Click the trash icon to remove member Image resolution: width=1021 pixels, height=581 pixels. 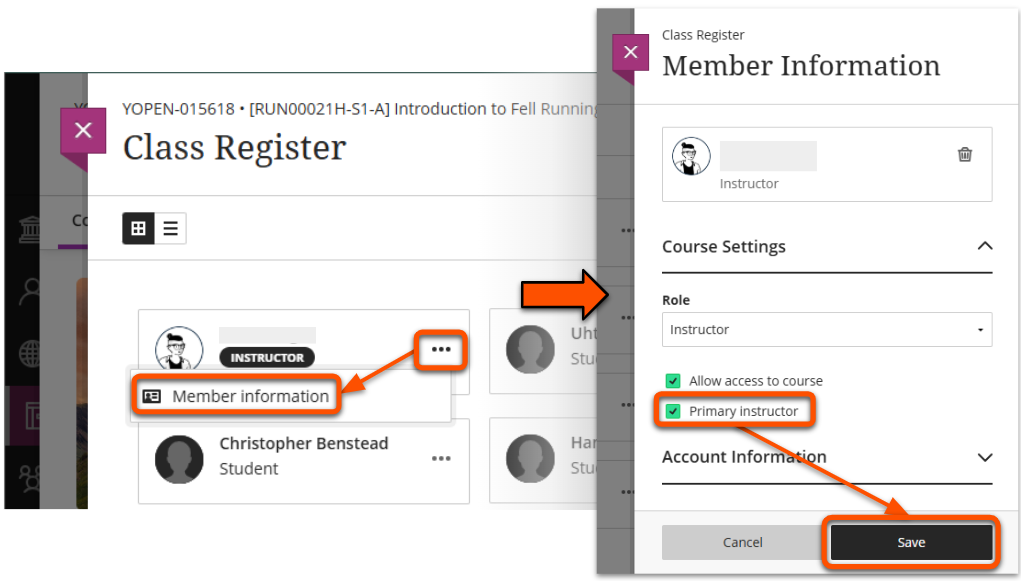click(x=965, y=154)
